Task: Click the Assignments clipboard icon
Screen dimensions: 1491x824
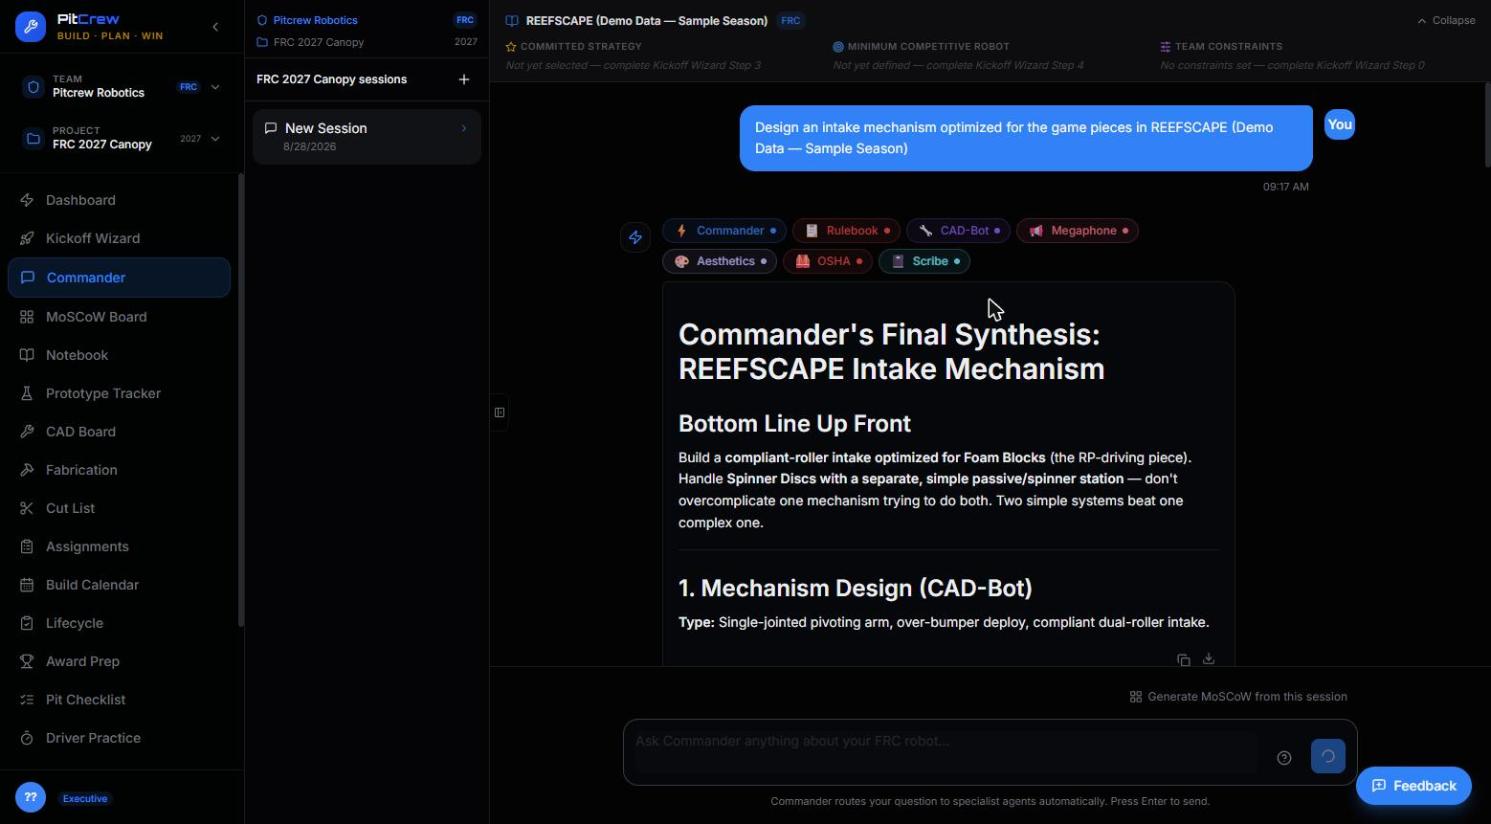Action: [27, 547]
